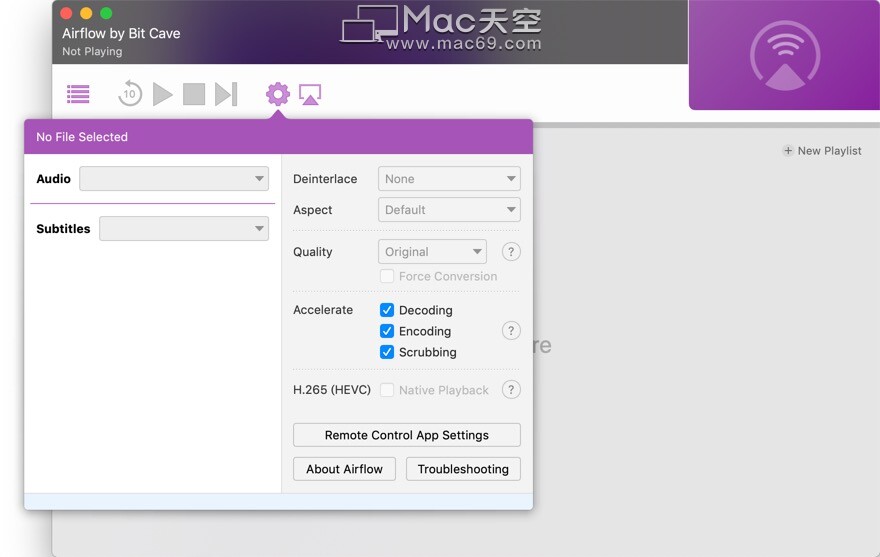Click the rewind 10 seconds icon

click(130, 94)
